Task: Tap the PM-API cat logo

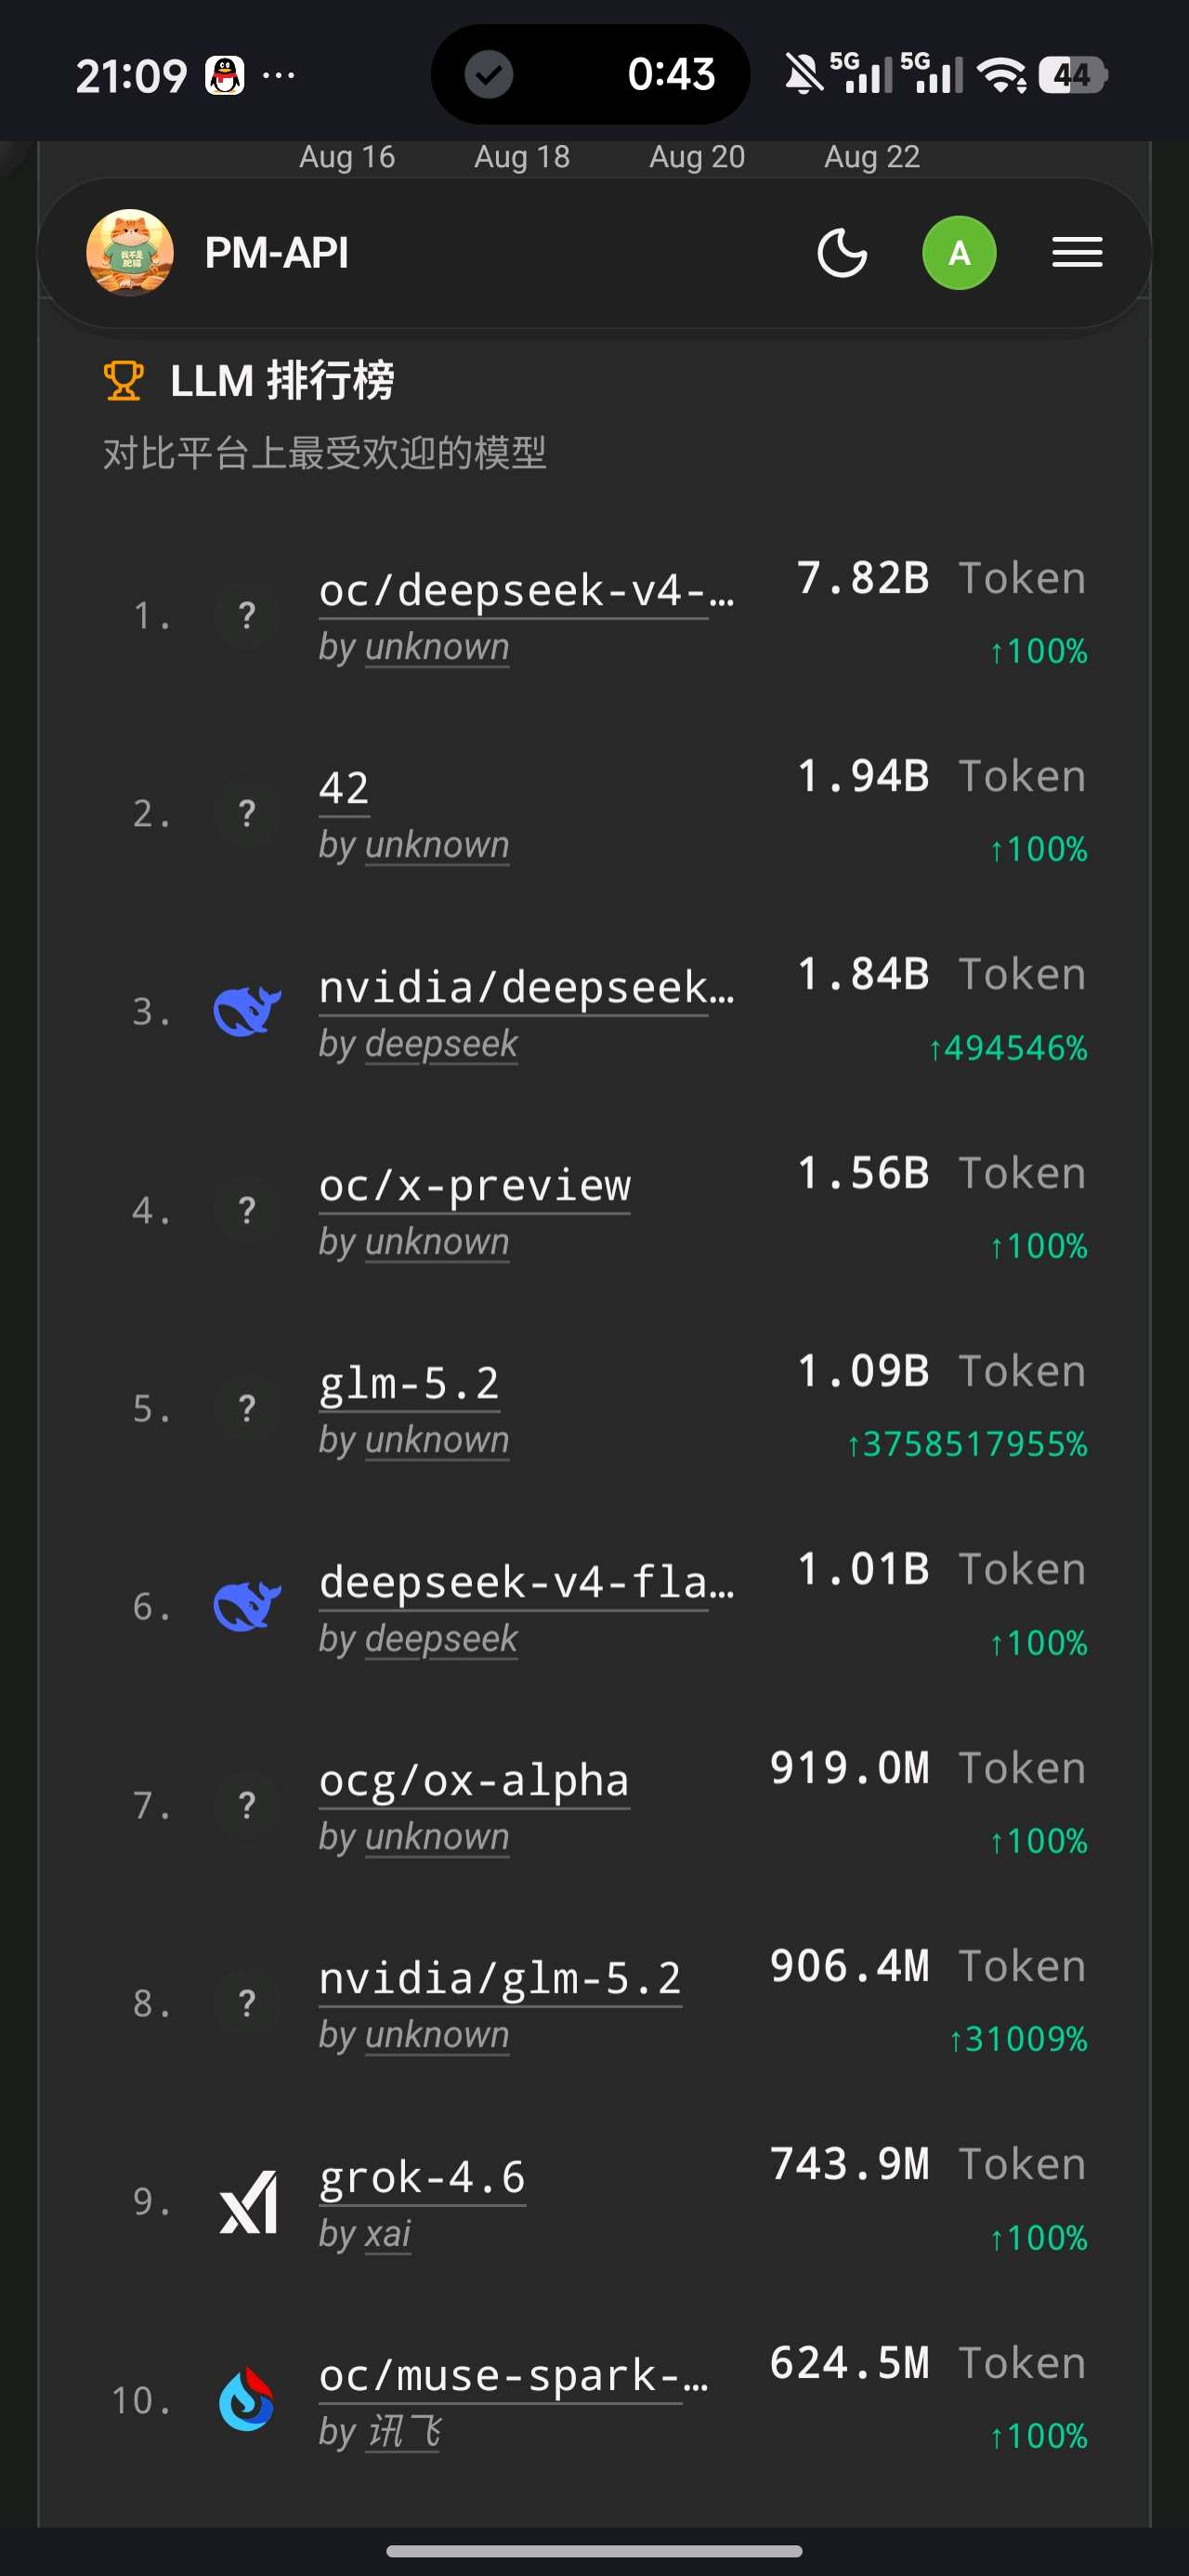Action: (x=130, y=253)
